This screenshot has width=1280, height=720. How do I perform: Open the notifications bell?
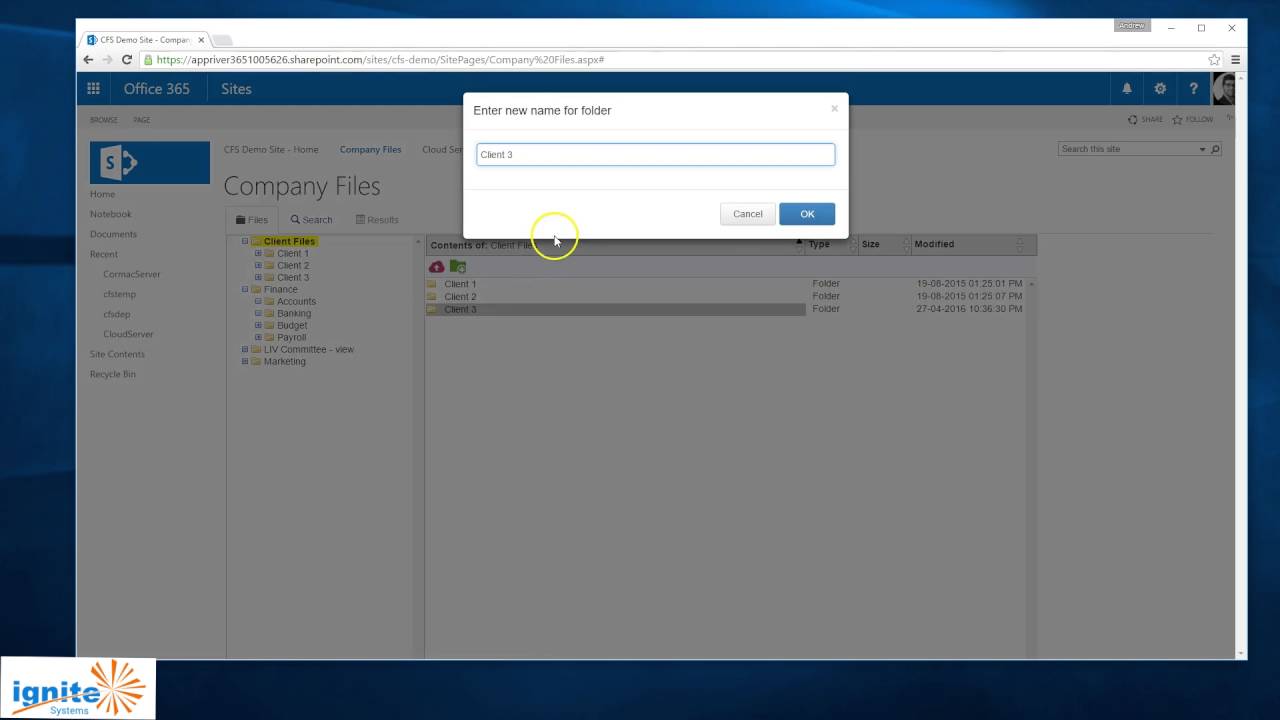coord(1127,89)
